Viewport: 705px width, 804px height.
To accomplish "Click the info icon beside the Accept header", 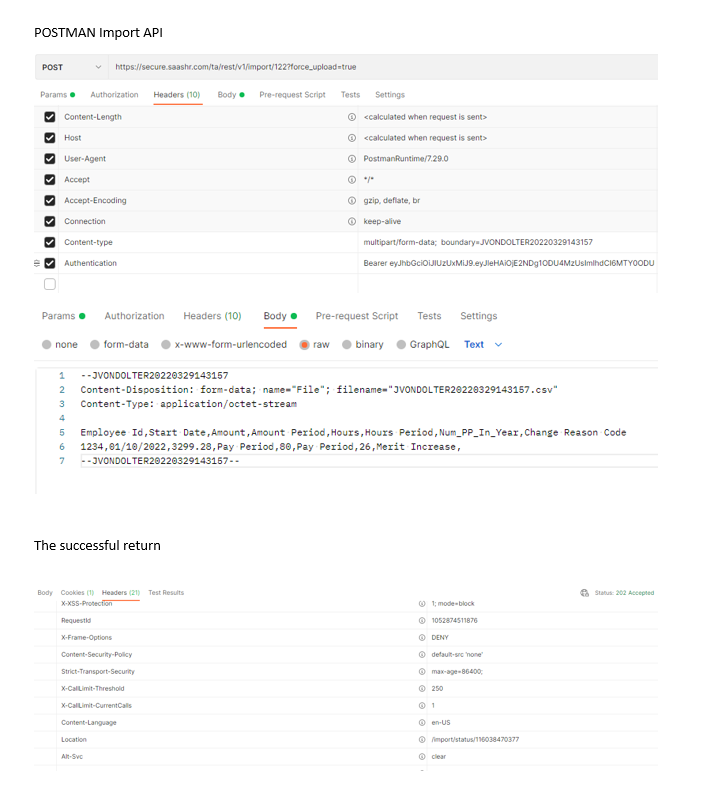I will [x=351, y=179].
